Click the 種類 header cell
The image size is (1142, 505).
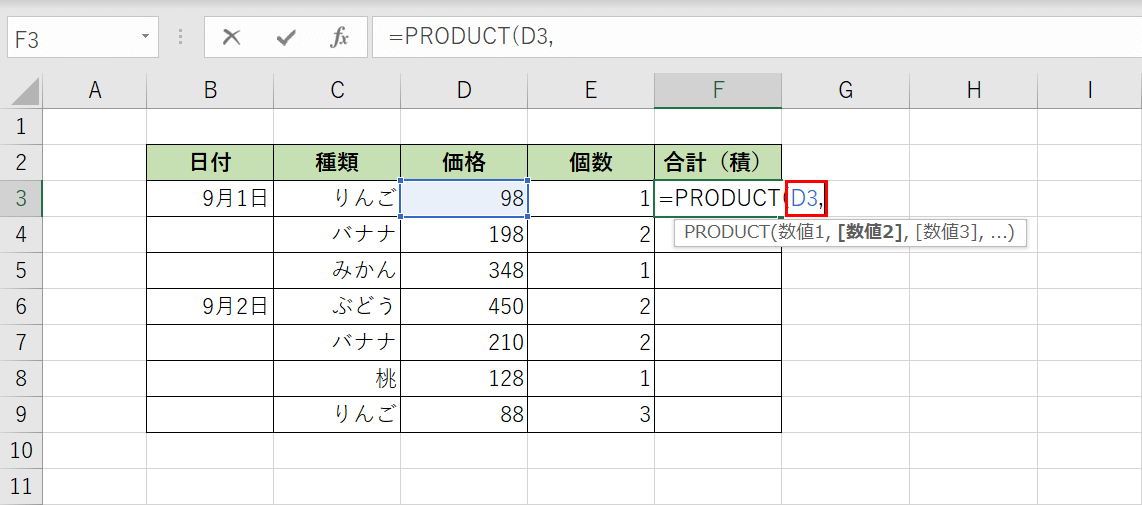(337, 163)
